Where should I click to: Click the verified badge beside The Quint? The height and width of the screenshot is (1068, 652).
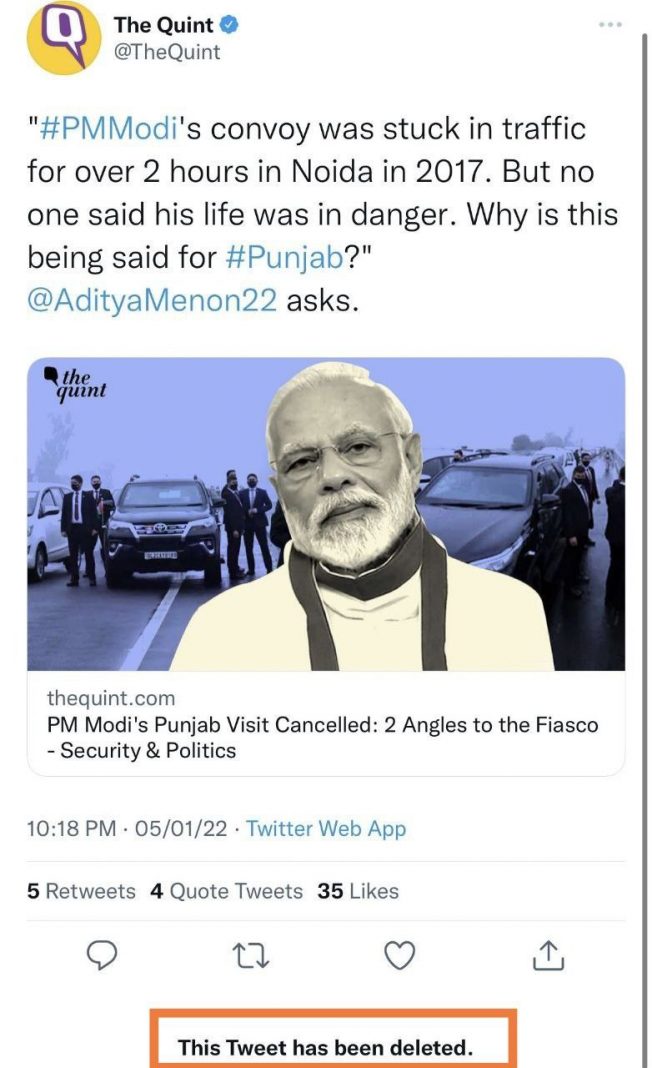coord(228,25)
